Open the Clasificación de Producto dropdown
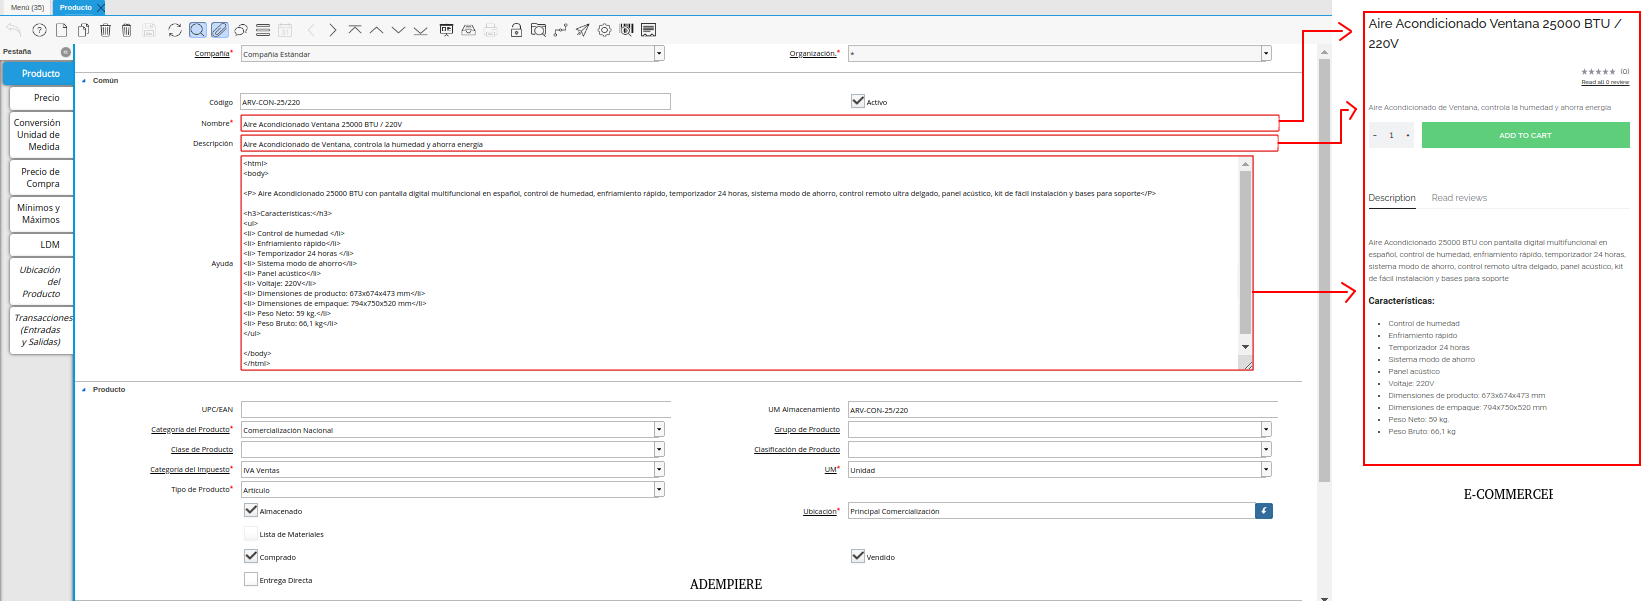The width and height of the screenshot is (1643, 602). (1266, 450)
